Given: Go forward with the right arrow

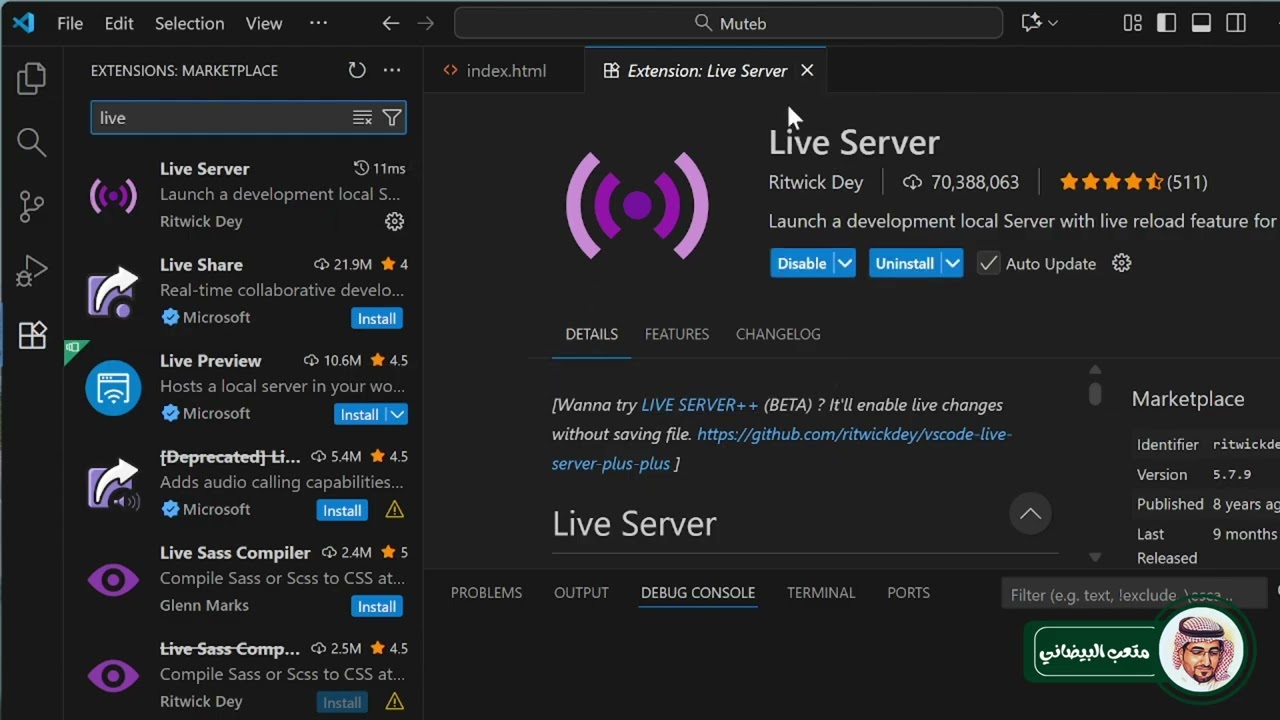Looking at the screenshot, I should pos(426,23).
